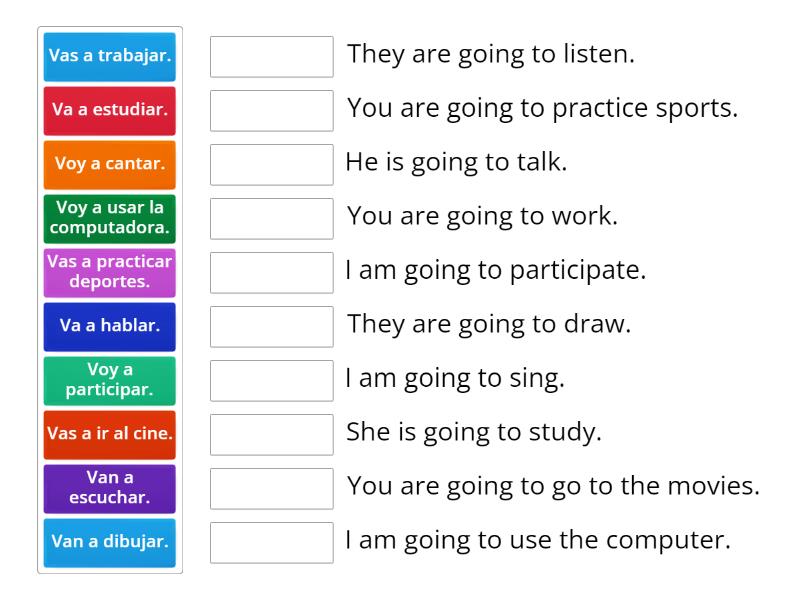The width and height of the screenshot is (800, 600).
Task: Select the 'Voy a usar la computadora.' tile
Action: pyautogui.click(x=110, y=219)
